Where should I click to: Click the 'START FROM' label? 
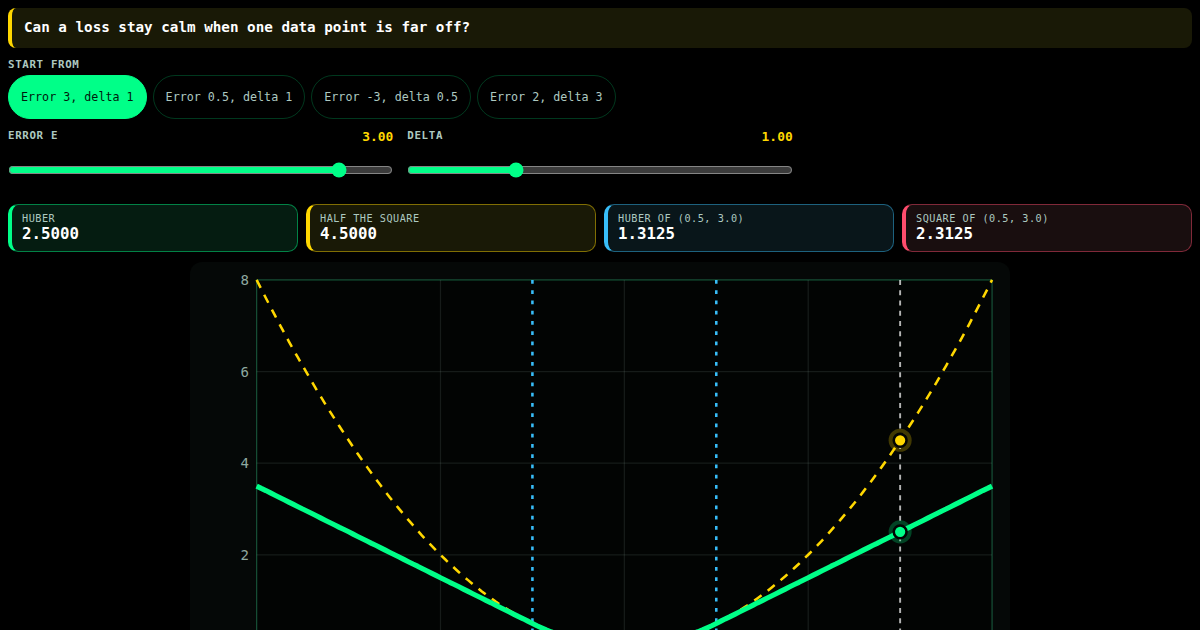[x=43, y=64]
